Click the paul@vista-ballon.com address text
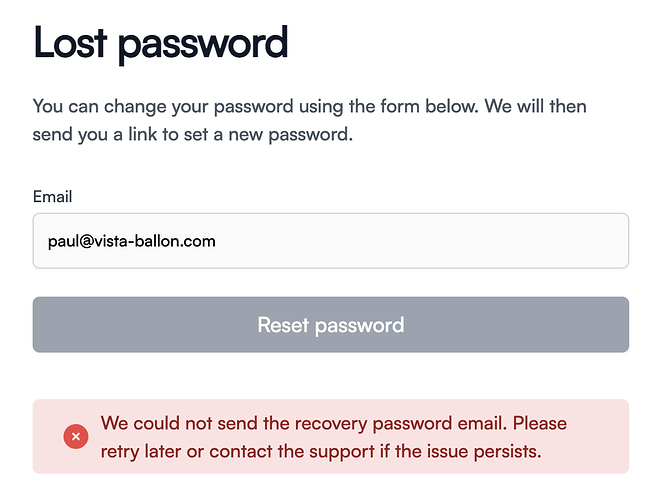670x500 pixels. click(132, 241)
